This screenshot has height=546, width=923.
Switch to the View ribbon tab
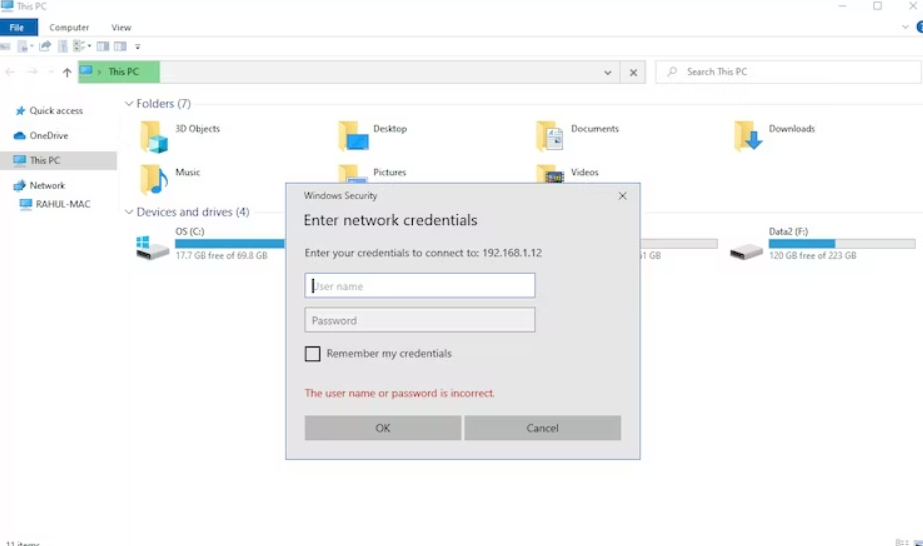click(121, 27)
